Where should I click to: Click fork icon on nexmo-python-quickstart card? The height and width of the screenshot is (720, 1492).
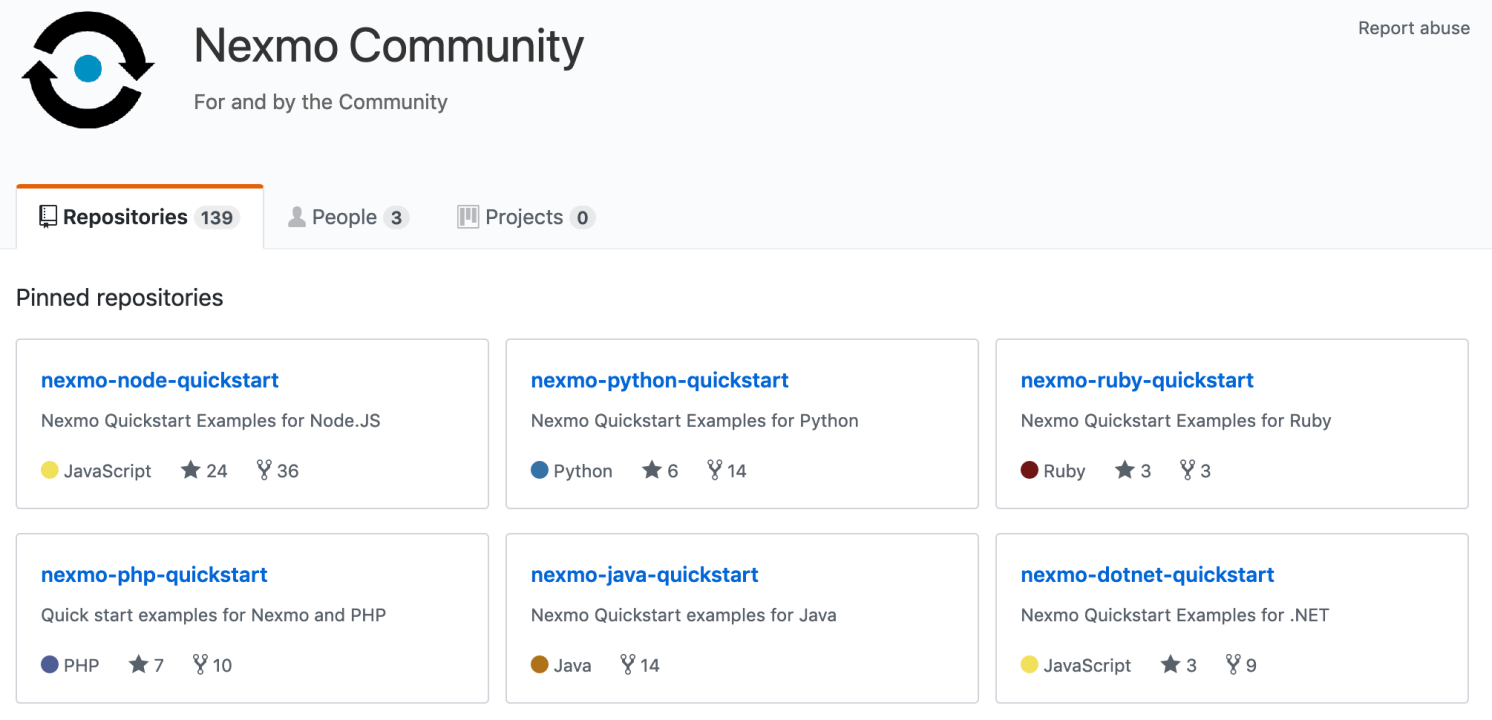pyautogui.click(x=714, y=470)
